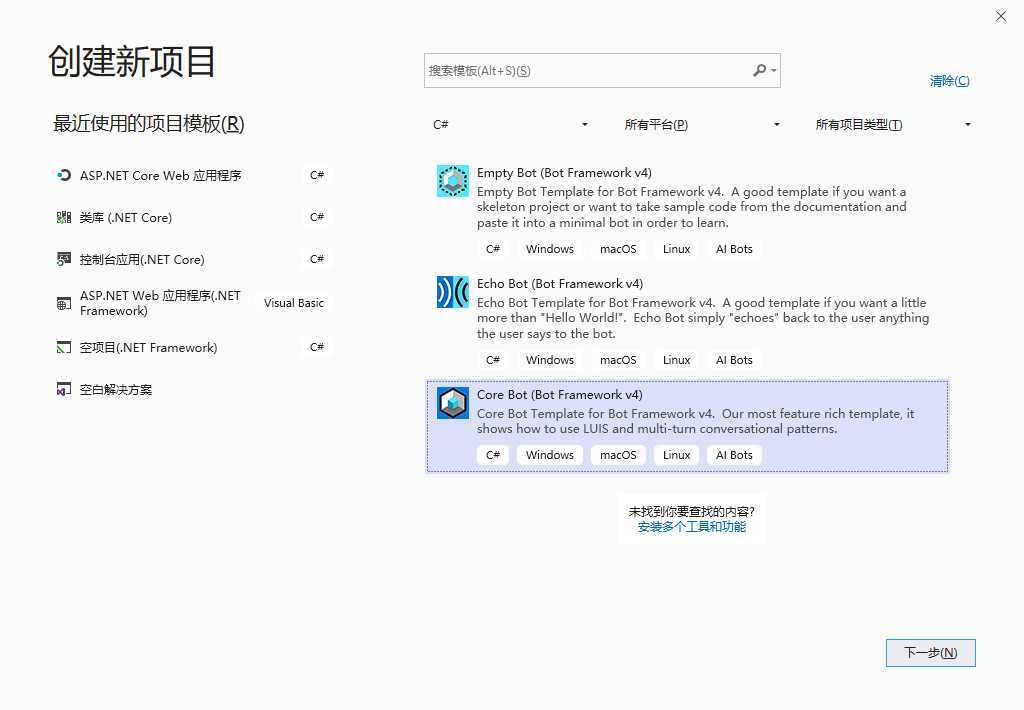Image resolution: width=1024 pixels, height=710 pixels.
Task: Click the ASP.NET Web 应用程序(.NET Framework) icon
Action: (x=63, y=303)
